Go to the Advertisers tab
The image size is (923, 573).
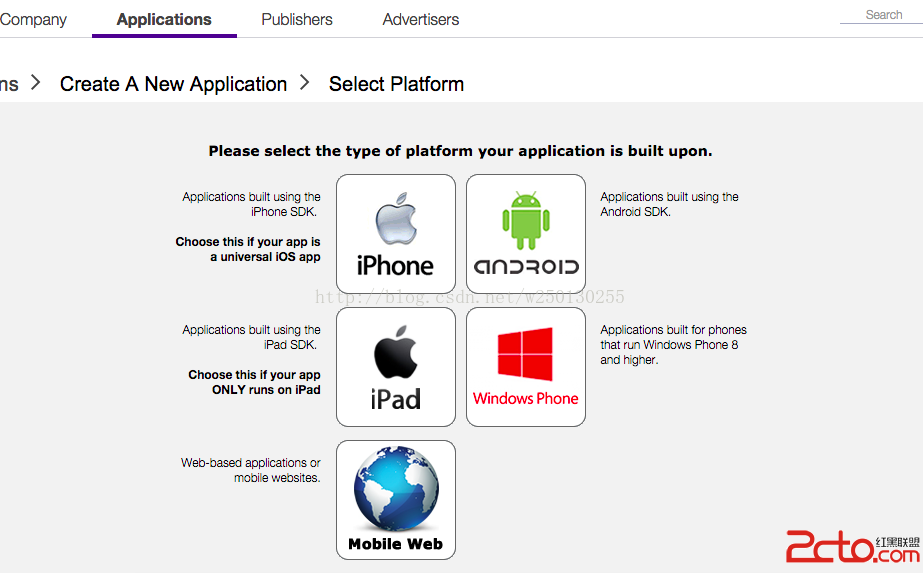coord(421,19)
